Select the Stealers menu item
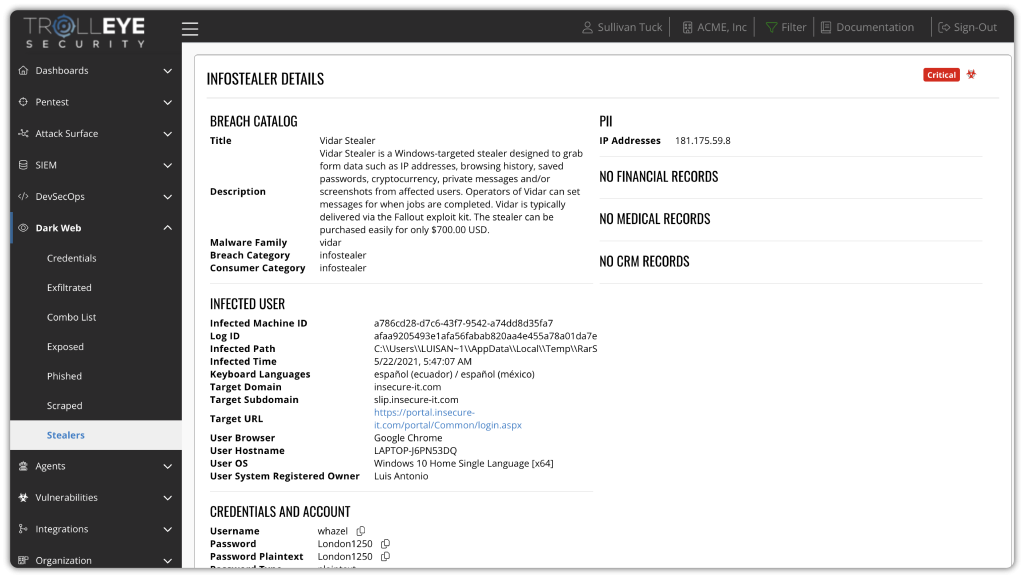Viewport: 1024px width, 578px height. (x=66, y=435)
